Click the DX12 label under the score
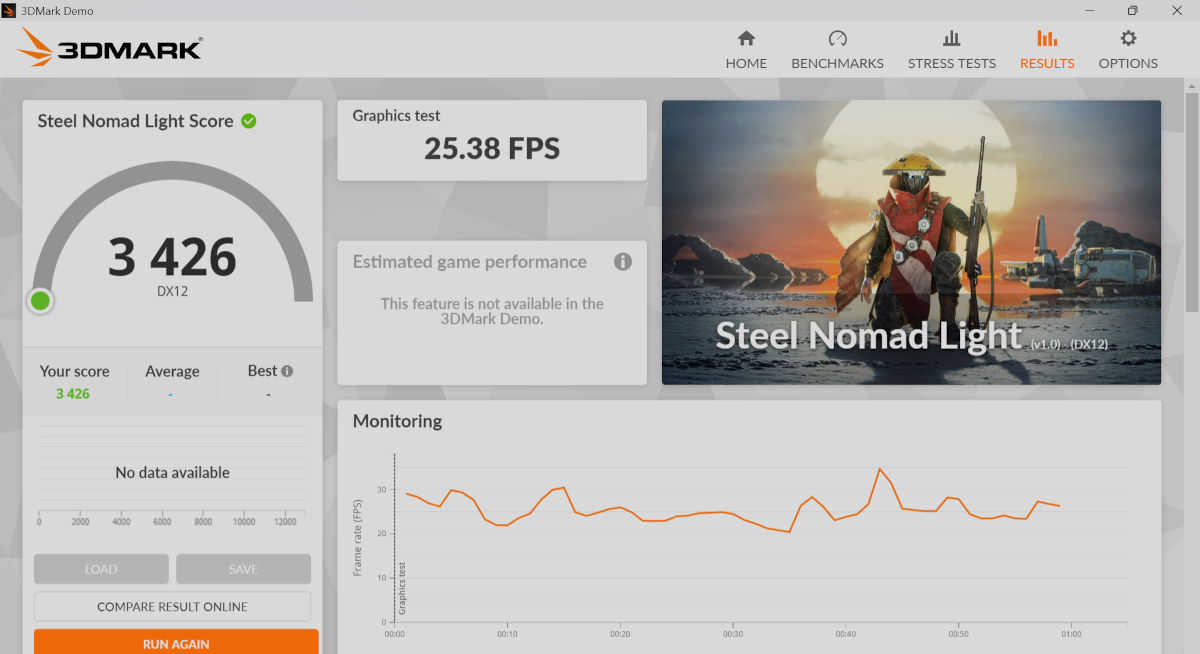Screen dimensions: 1200x654 (x=172, y=292)
